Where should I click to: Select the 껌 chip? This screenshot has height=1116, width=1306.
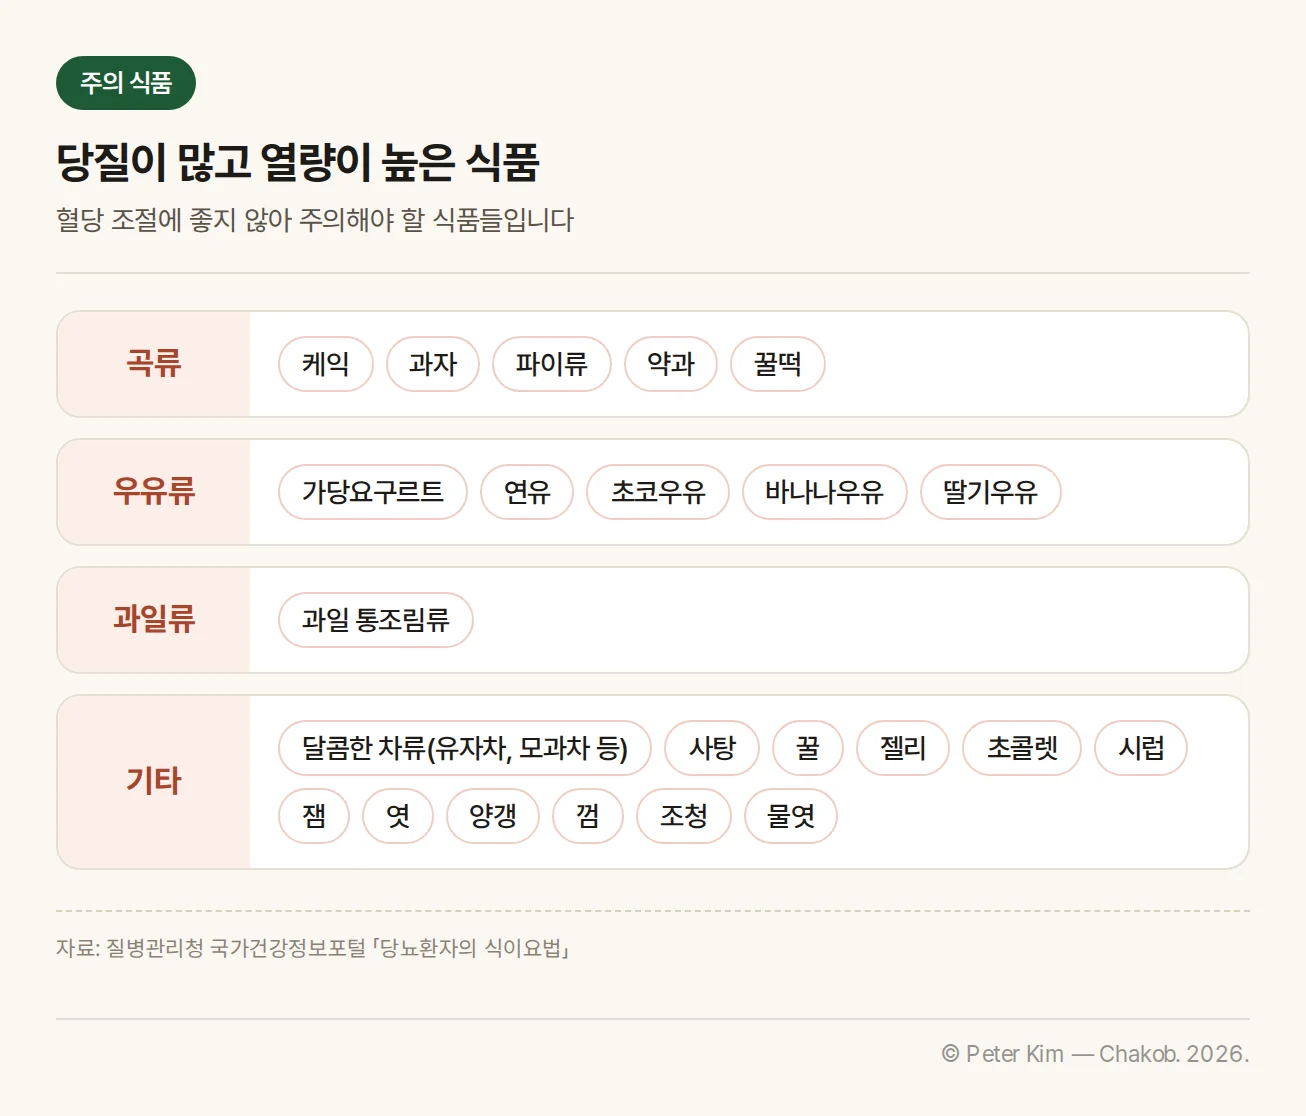click(x=588, y=816)
